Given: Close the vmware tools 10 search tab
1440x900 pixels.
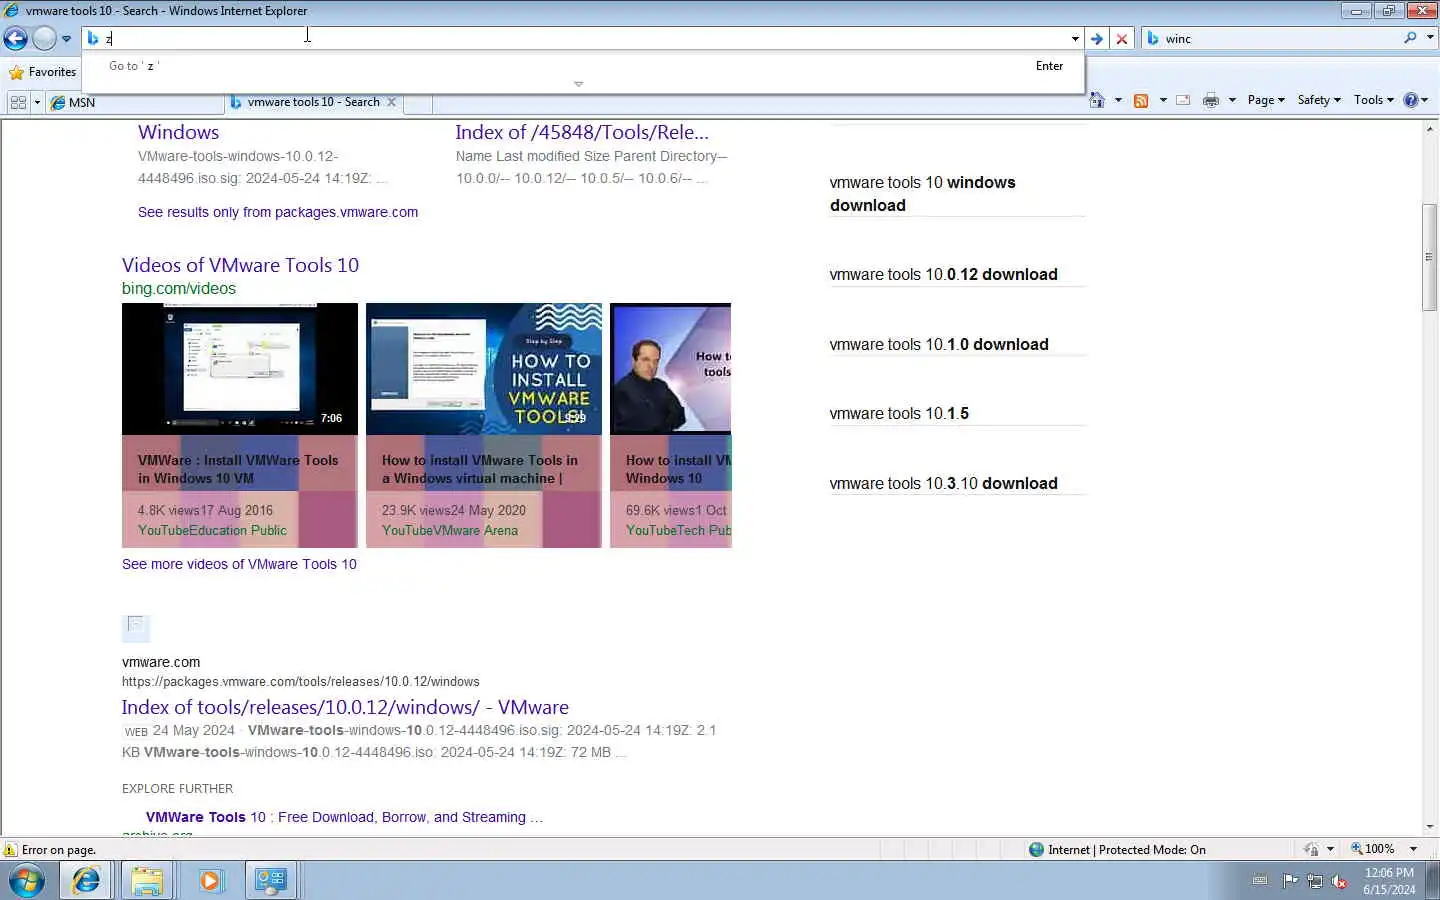Looking at the screenshot, I should pyautogui.click(x=392, y=102).
